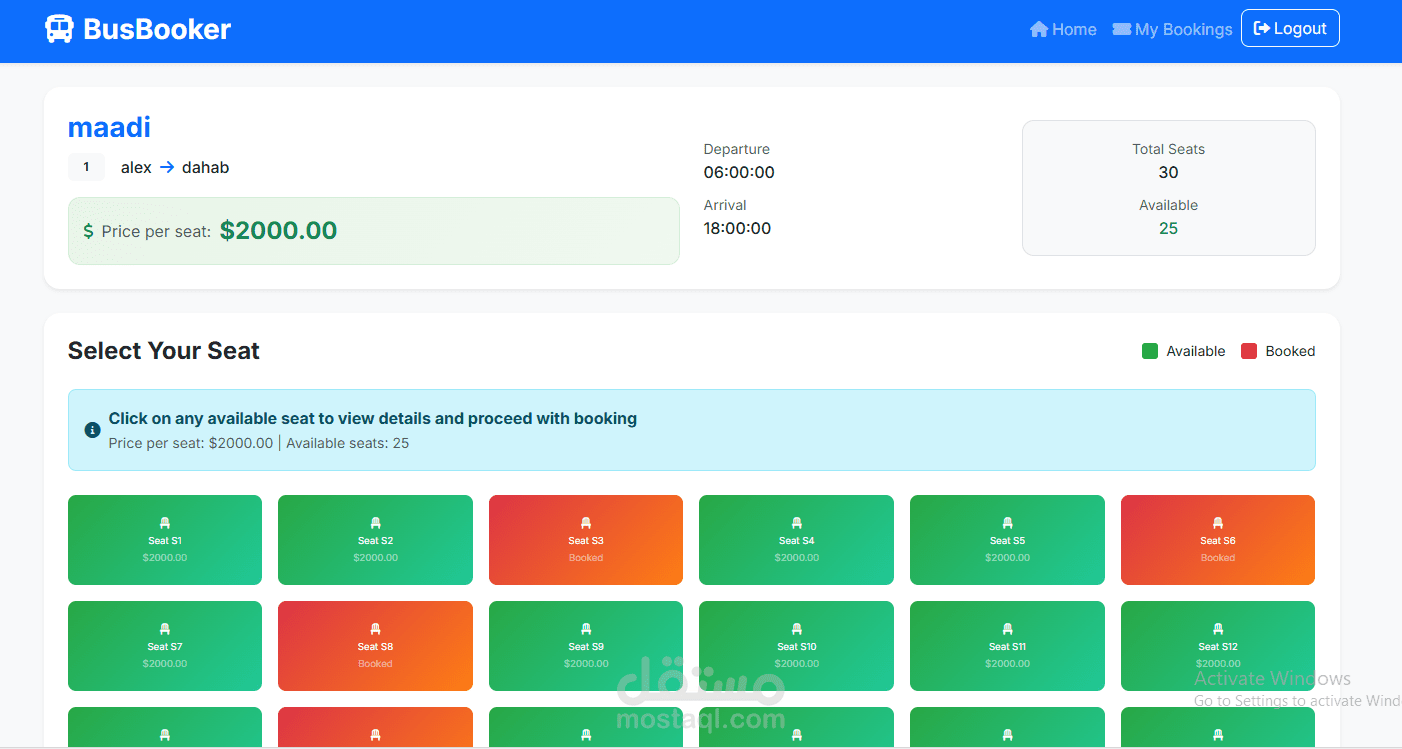Click the dollar sign price icon

(88, 231)
